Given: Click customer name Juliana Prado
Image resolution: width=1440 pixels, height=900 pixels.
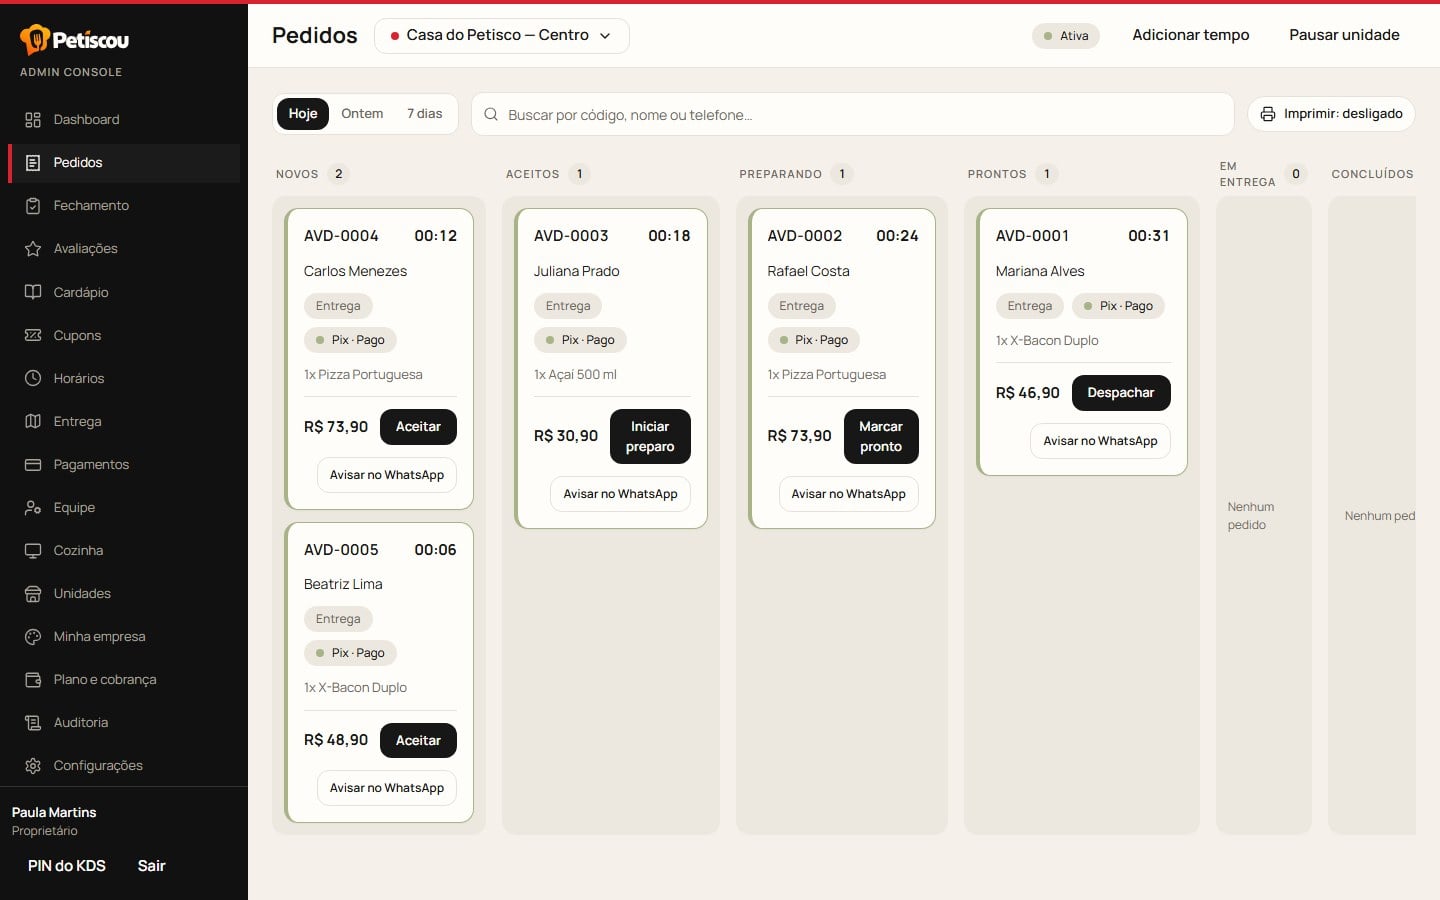Looking at the screenshot, I should pyautogui.click(x=577, y=271).
